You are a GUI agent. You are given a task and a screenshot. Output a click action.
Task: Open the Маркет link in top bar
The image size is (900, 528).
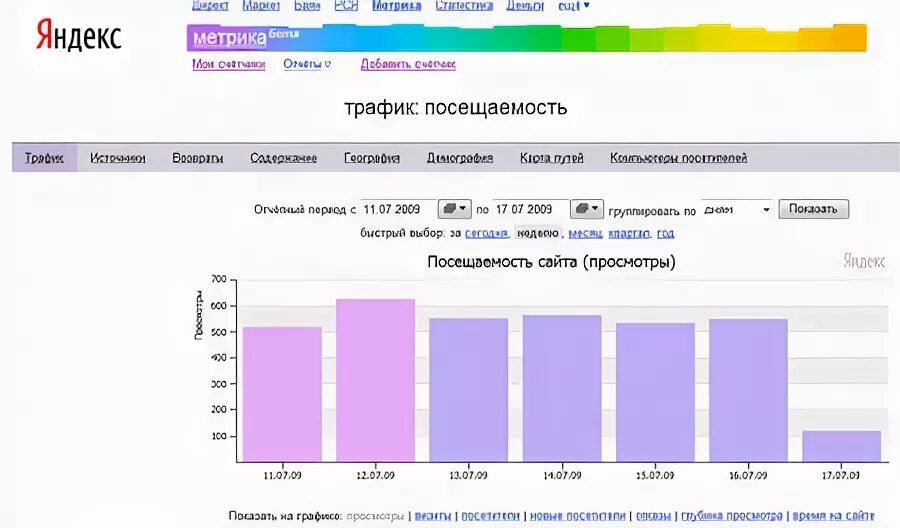[x=261, y=6]
